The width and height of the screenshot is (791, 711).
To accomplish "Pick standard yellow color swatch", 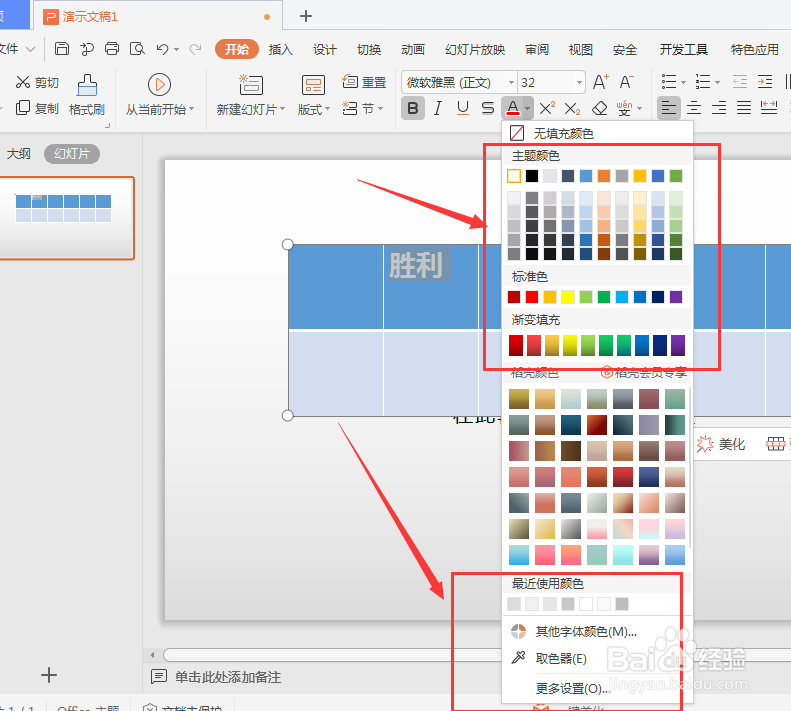I will (568, 297).
